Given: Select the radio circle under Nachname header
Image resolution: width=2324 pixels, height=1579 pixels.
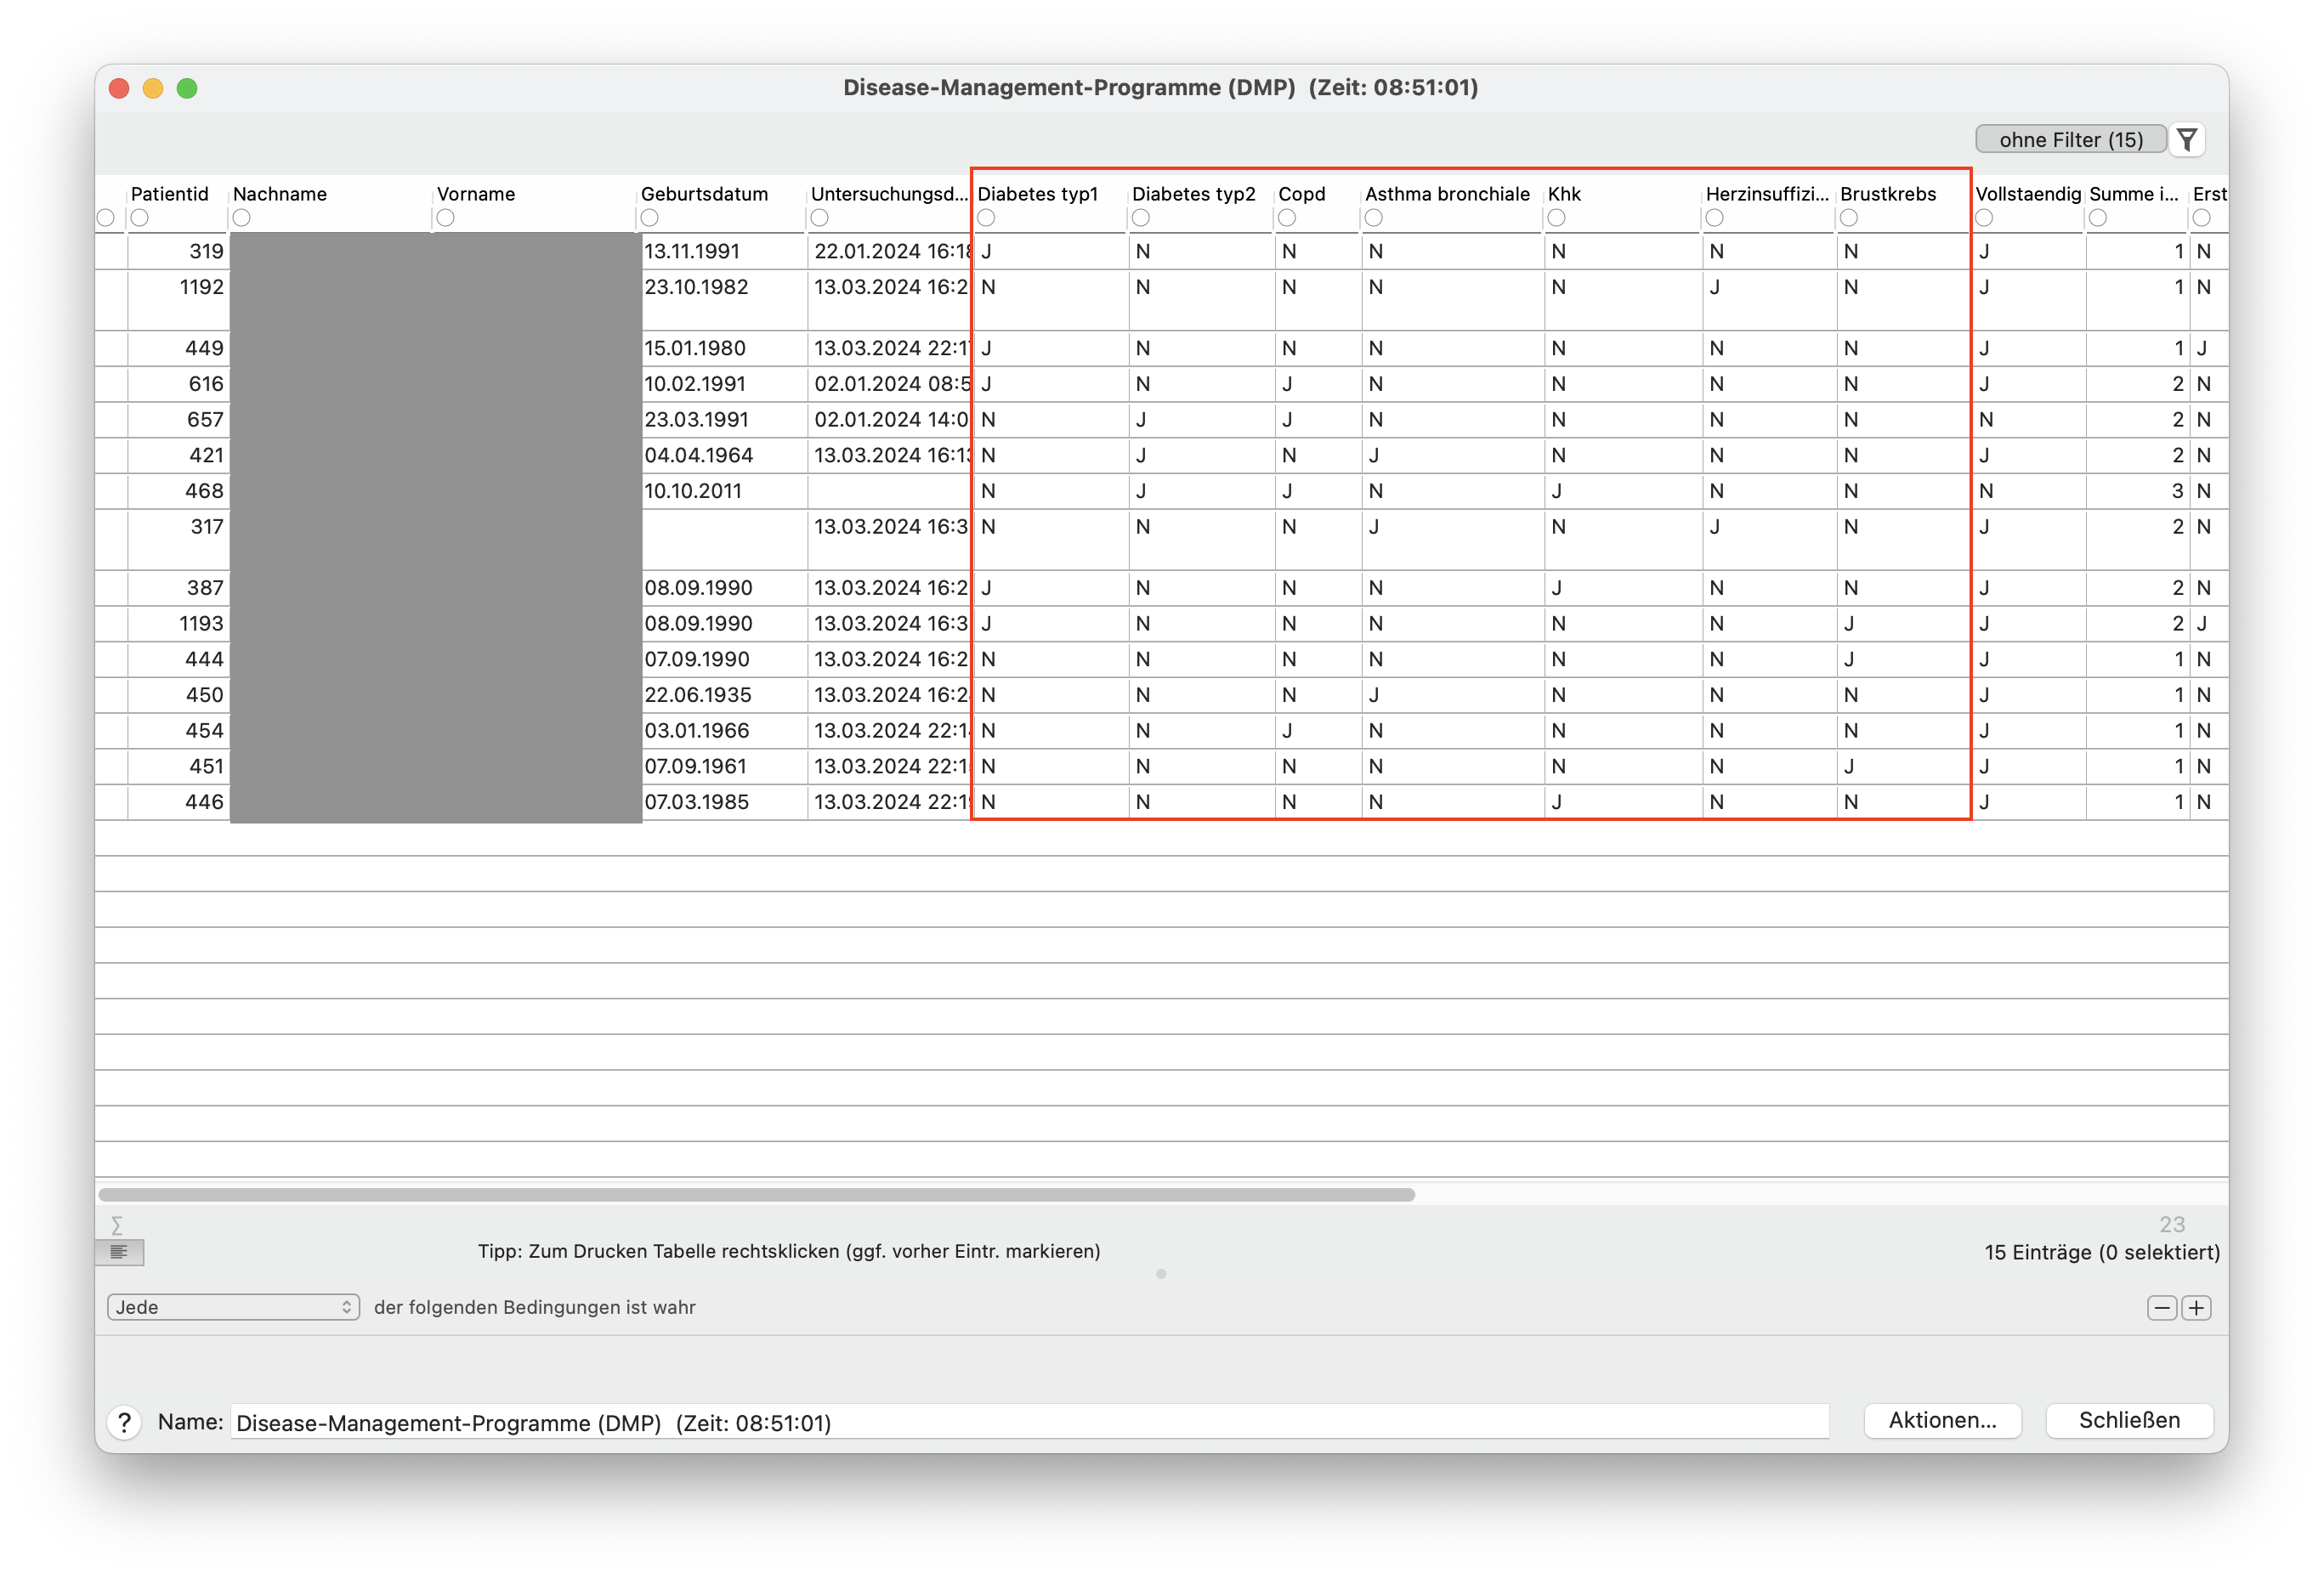Looking at the screenshot, I should coord(242,218).
